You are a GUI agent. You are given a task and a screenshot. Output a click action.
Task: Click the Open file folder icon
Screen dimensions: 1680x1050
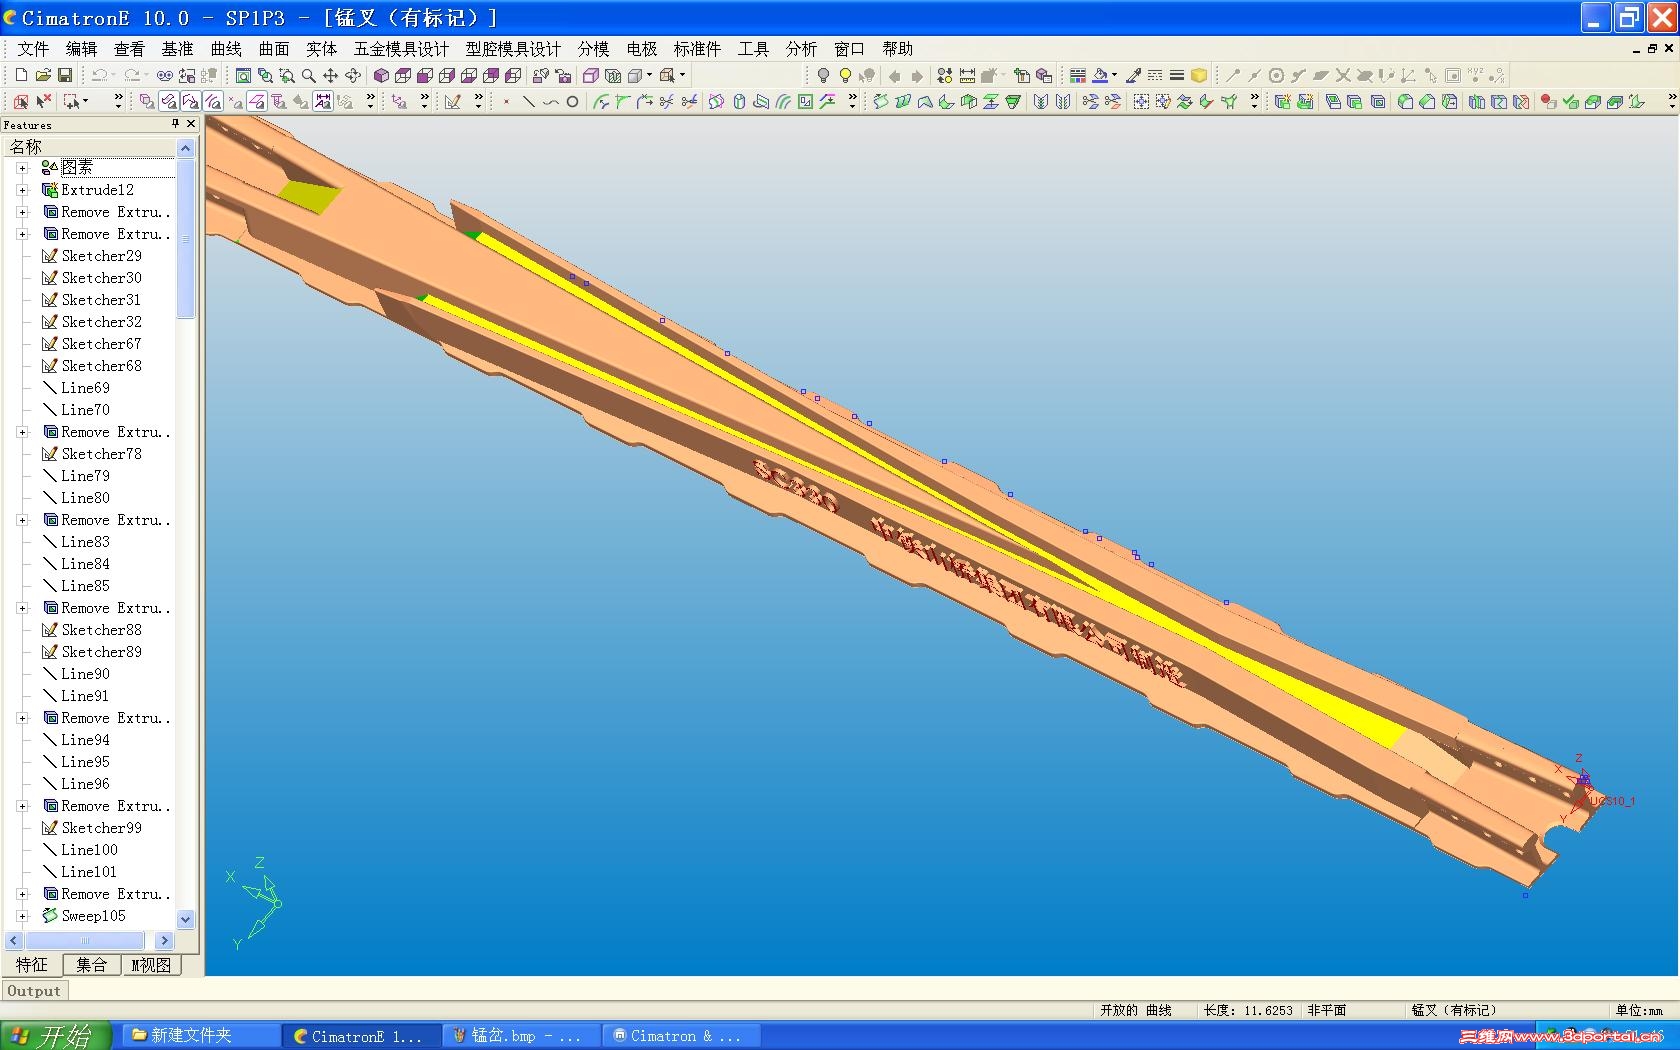[x=43, y=75]
